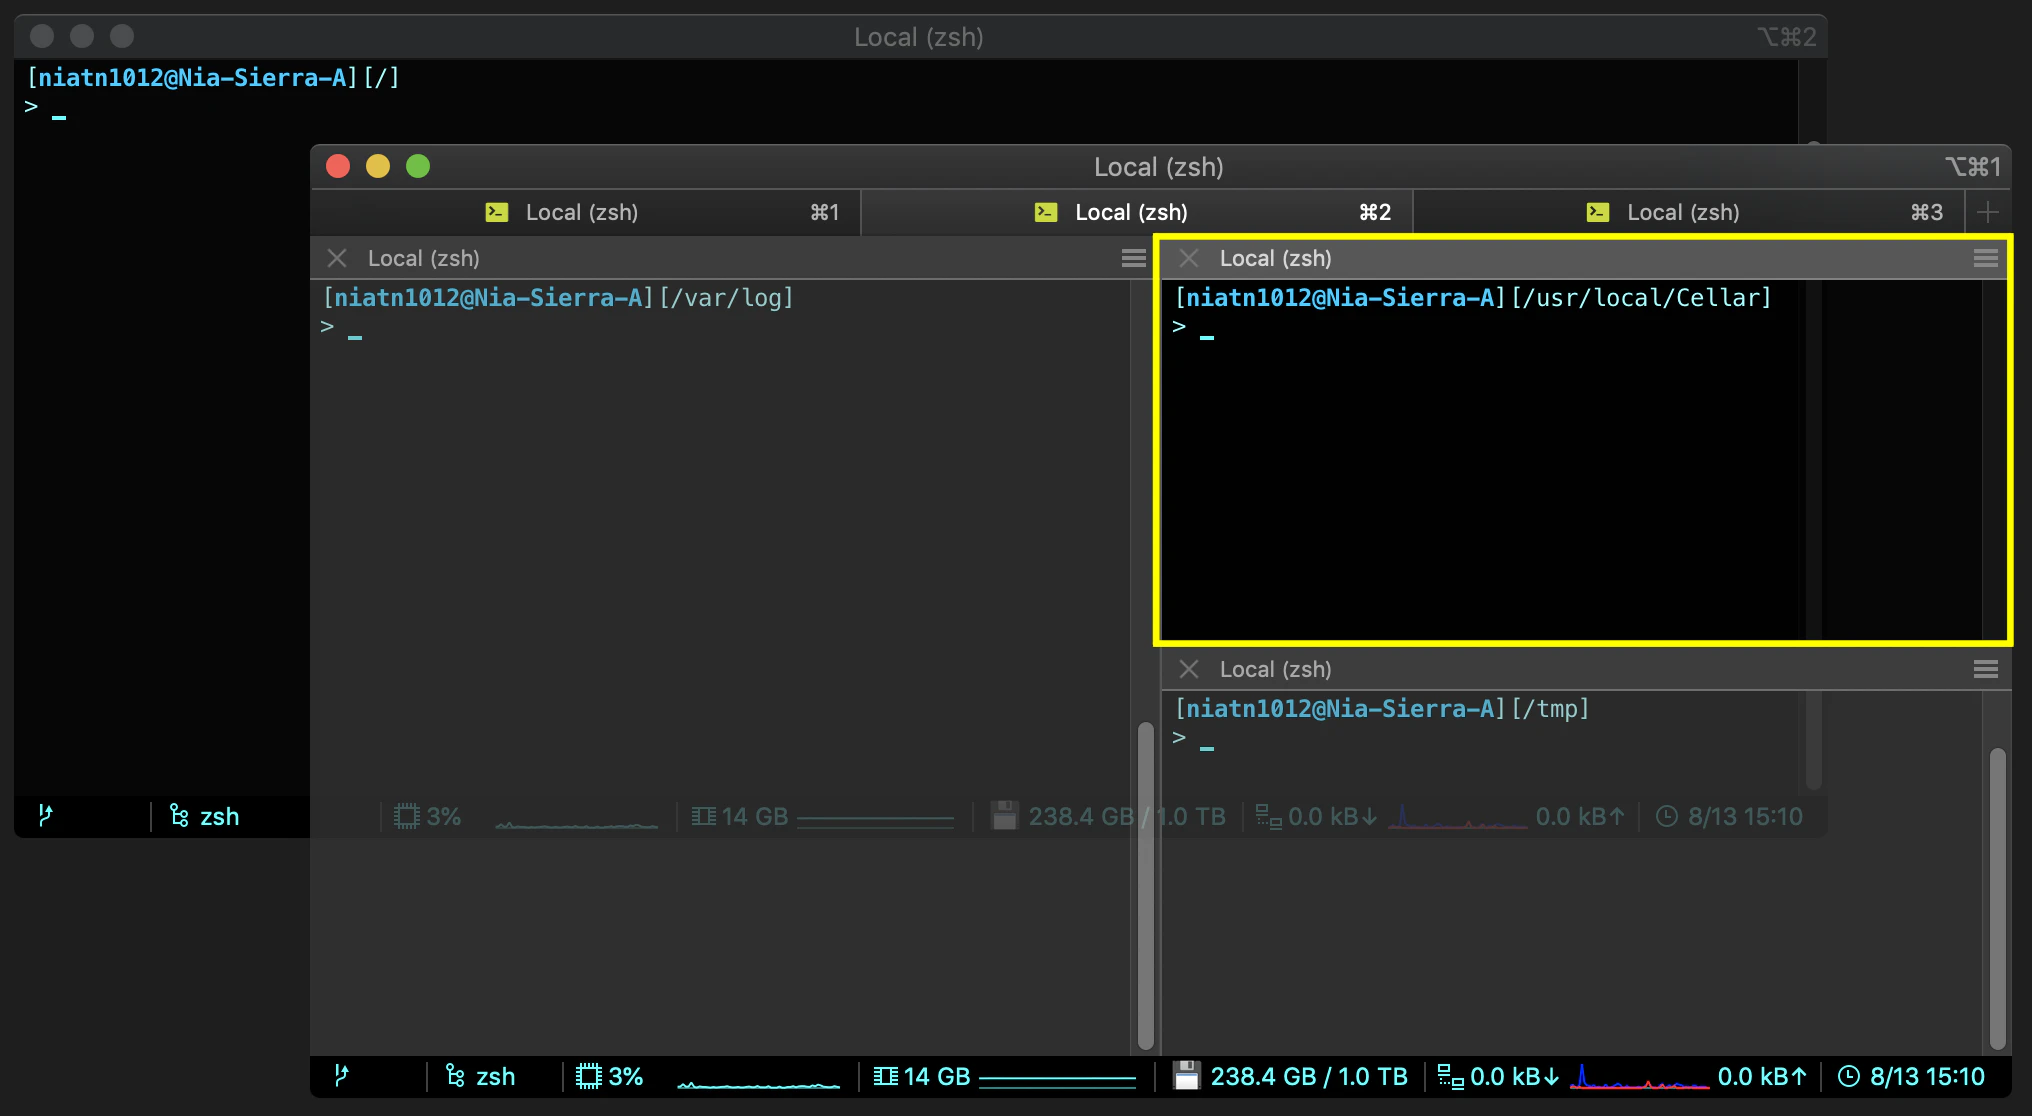
Task: Select the active Local (zsh) tab ⌘2
Action: 1136,212
